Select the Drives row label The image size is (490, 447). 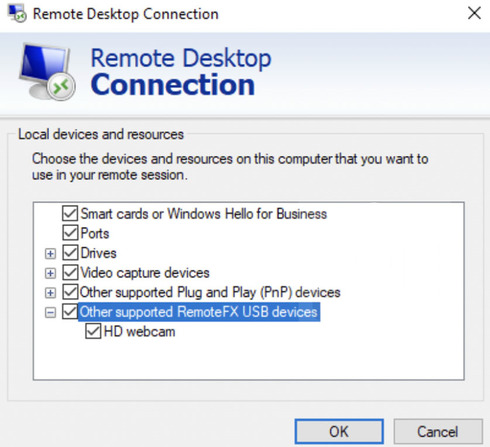pyautogui.click(x=99, y=253)
